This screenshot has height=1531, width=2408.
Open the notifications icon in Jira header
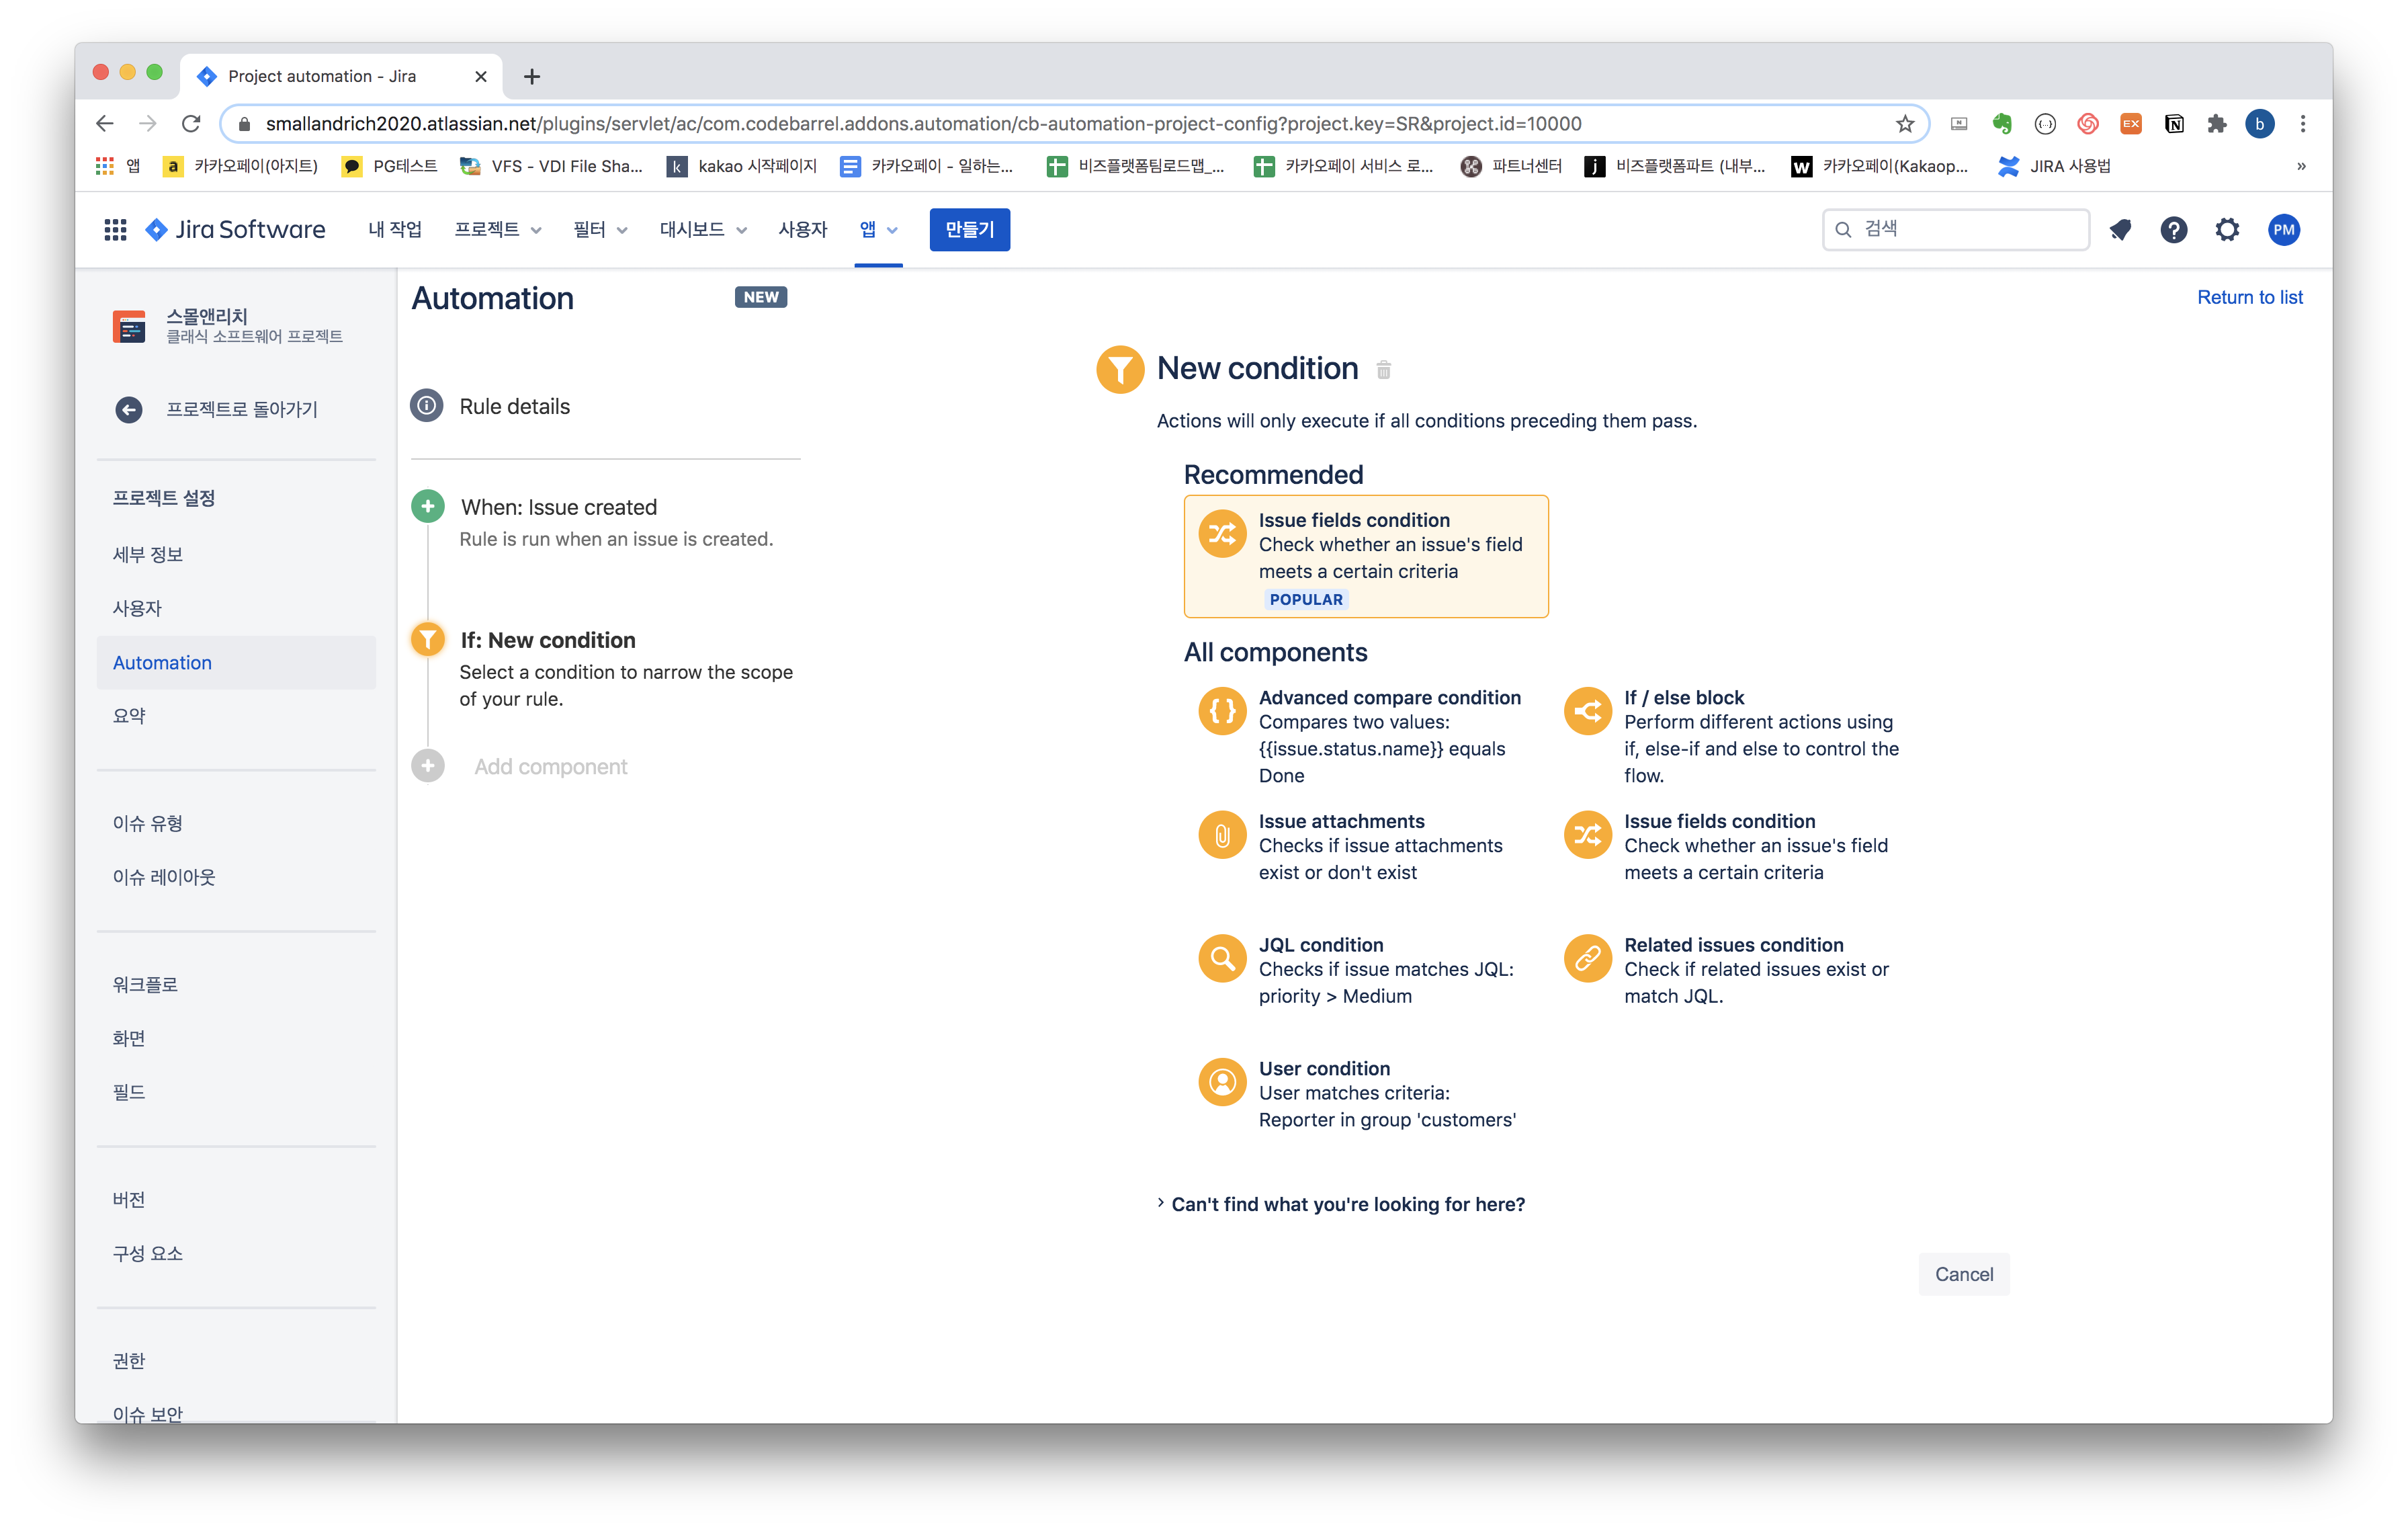pos(2119,230)
